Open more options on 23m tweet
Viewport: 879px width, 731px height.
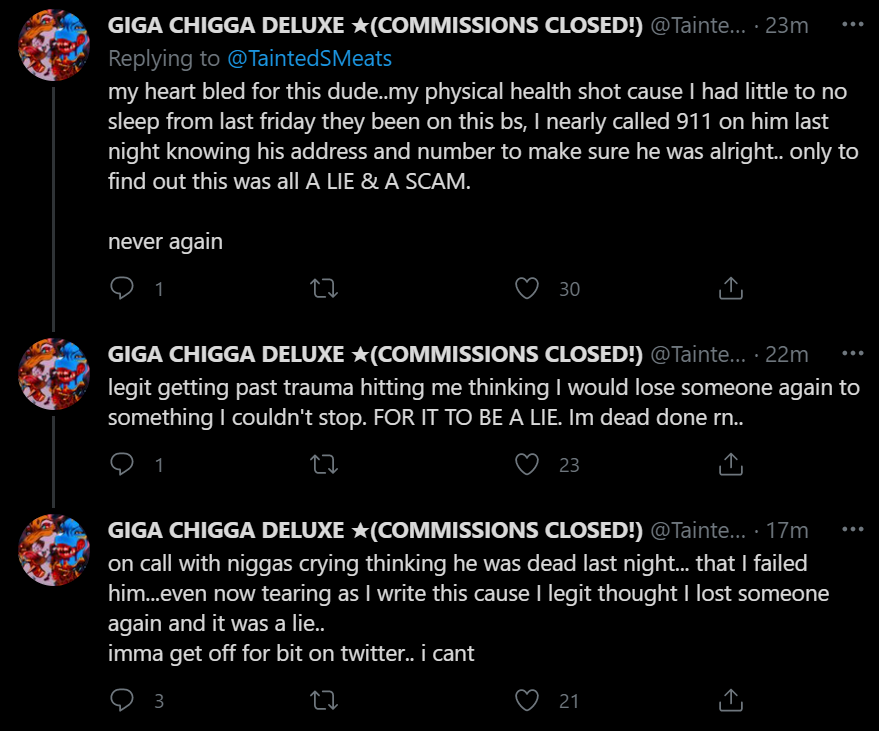pyautogui.click(x=853, y=24)
